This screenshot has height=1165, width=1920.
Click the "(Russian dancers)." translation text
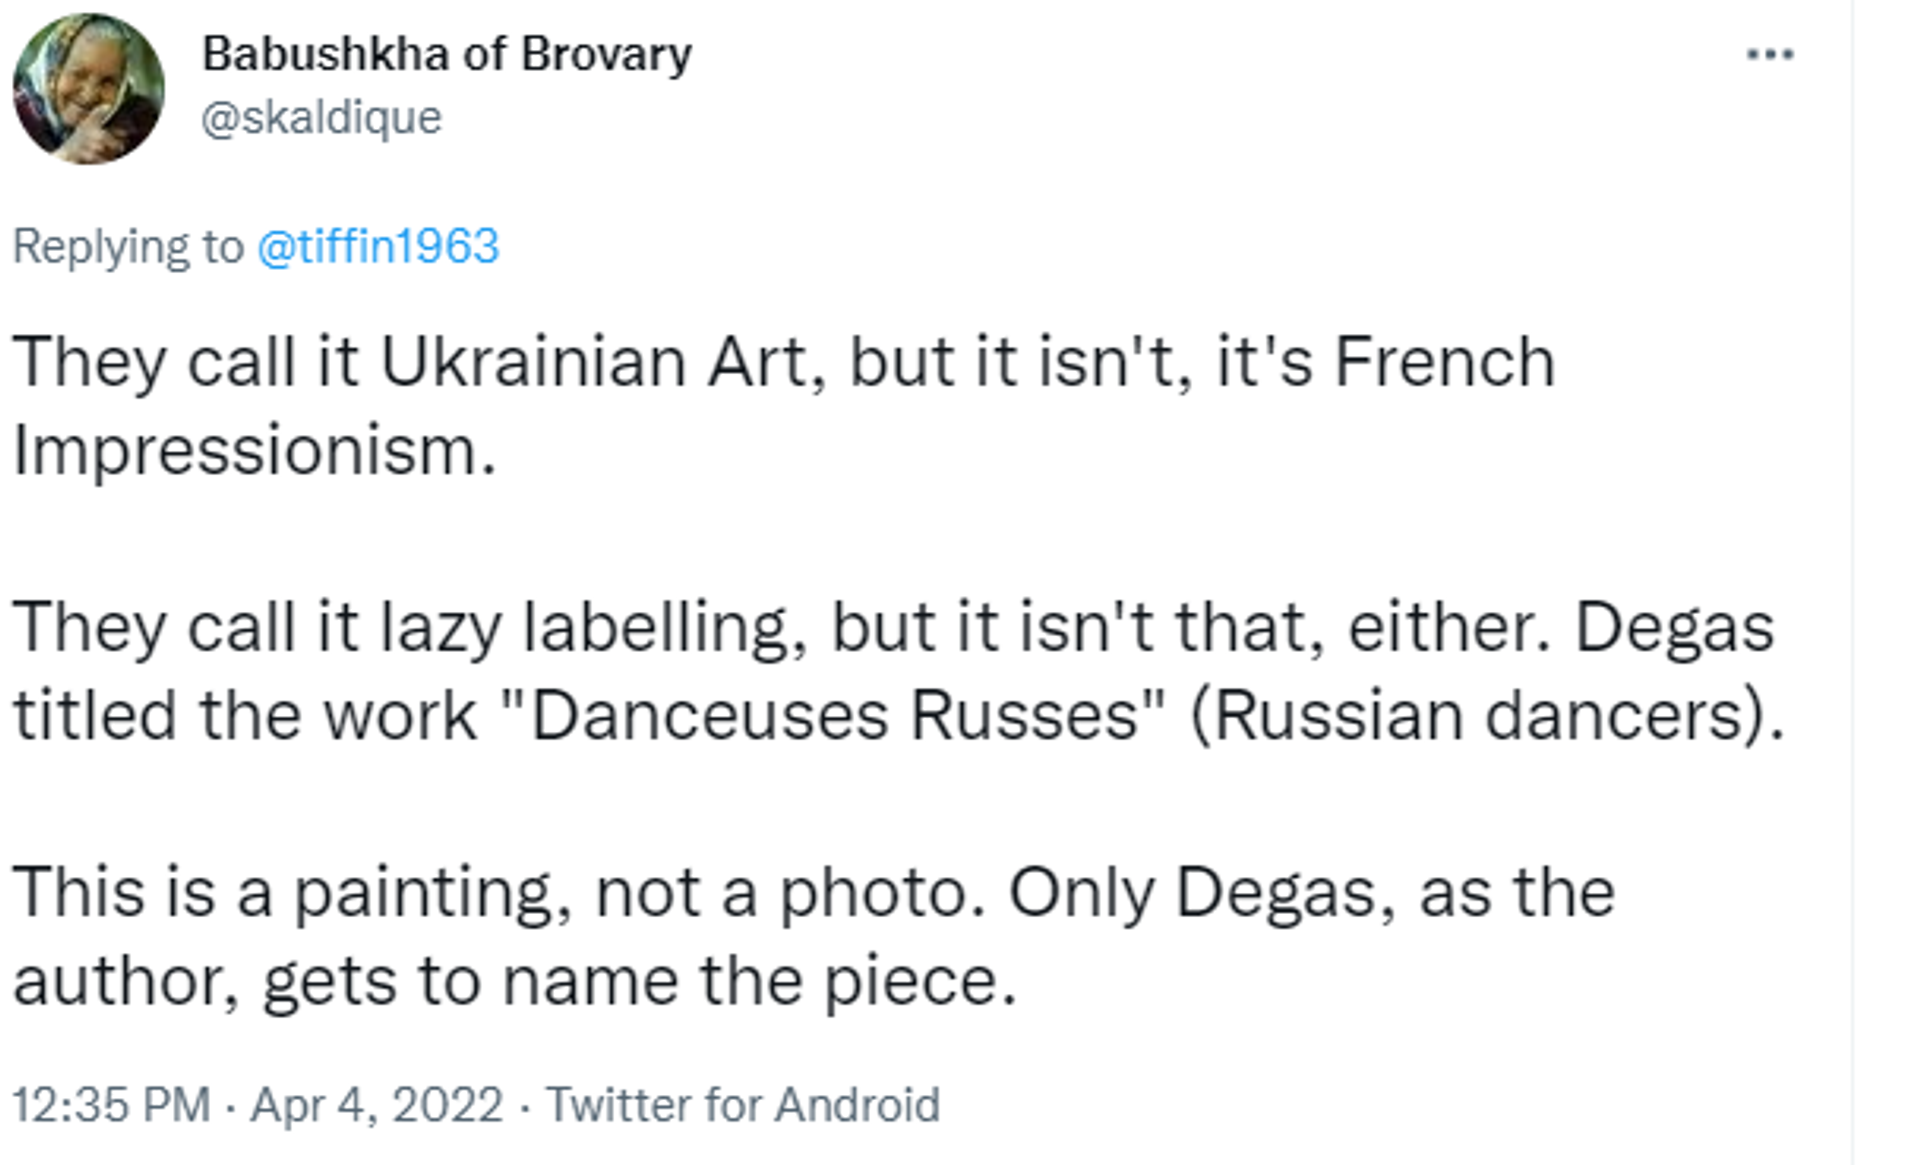coord(1487,716)
